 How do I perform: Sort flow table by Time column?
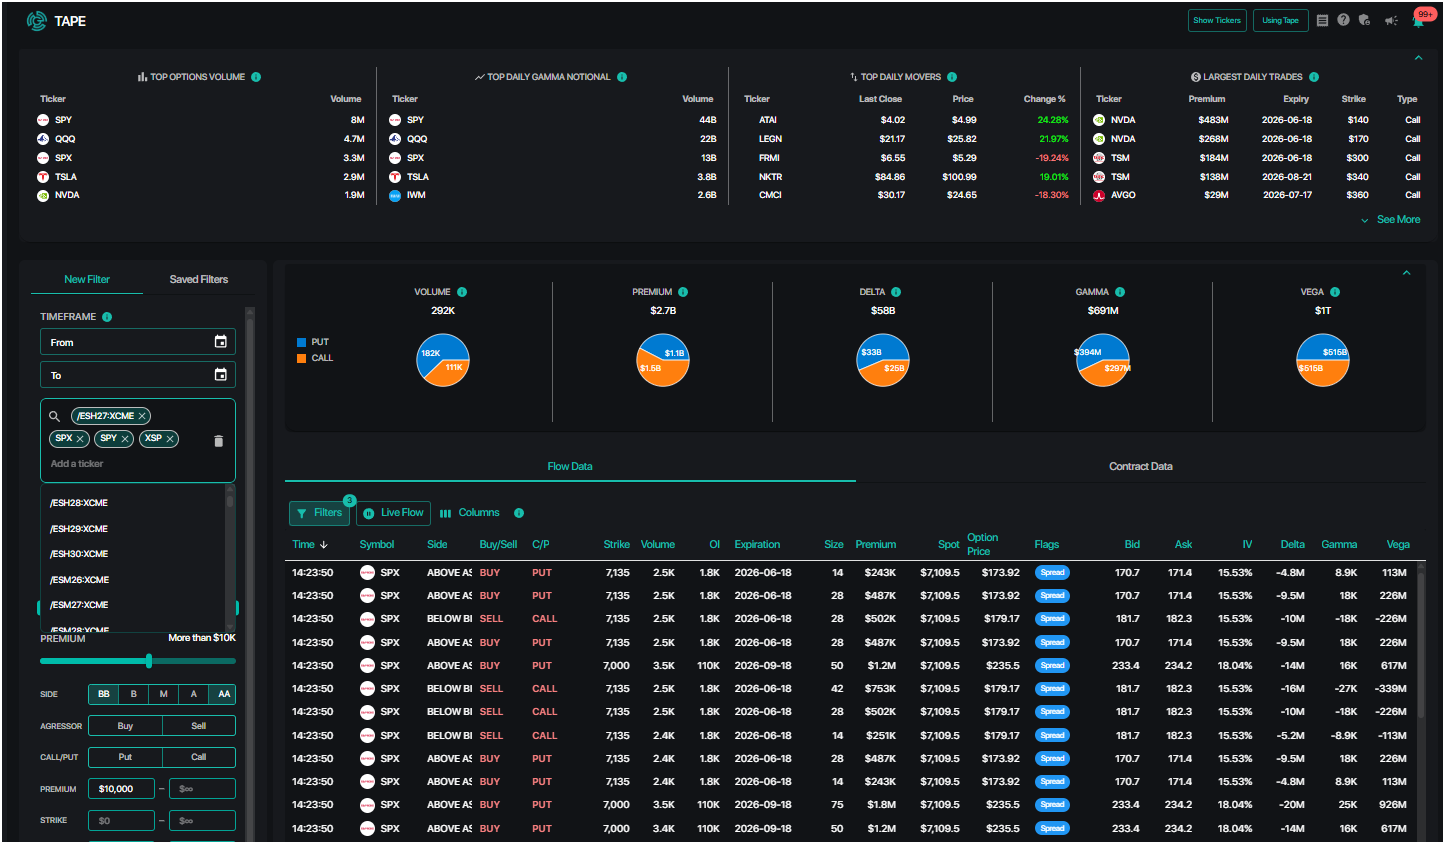(310, 545)
